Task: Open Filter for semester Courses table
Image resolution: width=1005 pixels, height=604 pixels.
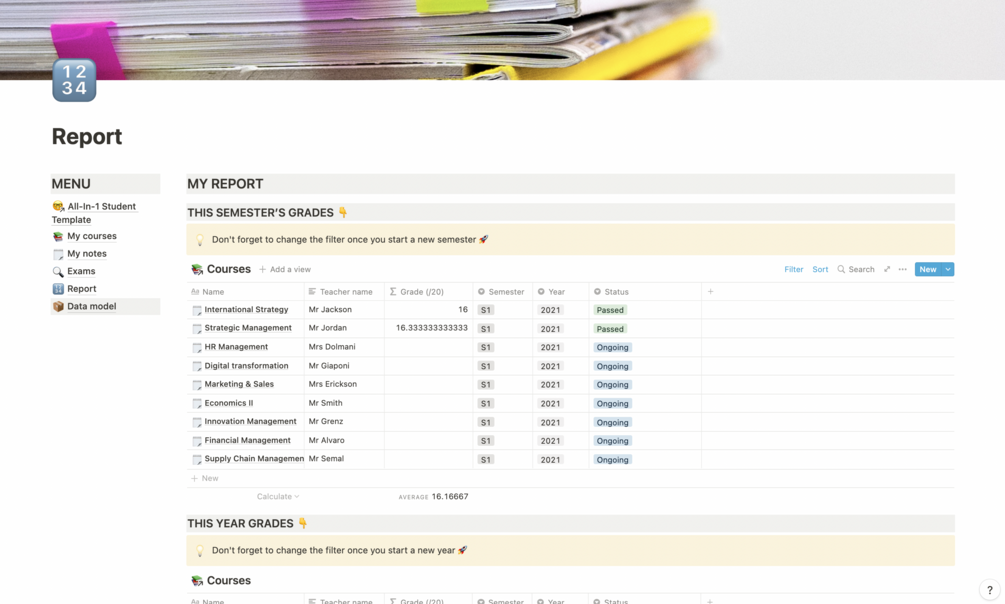Action: click(x=793, y=269)
